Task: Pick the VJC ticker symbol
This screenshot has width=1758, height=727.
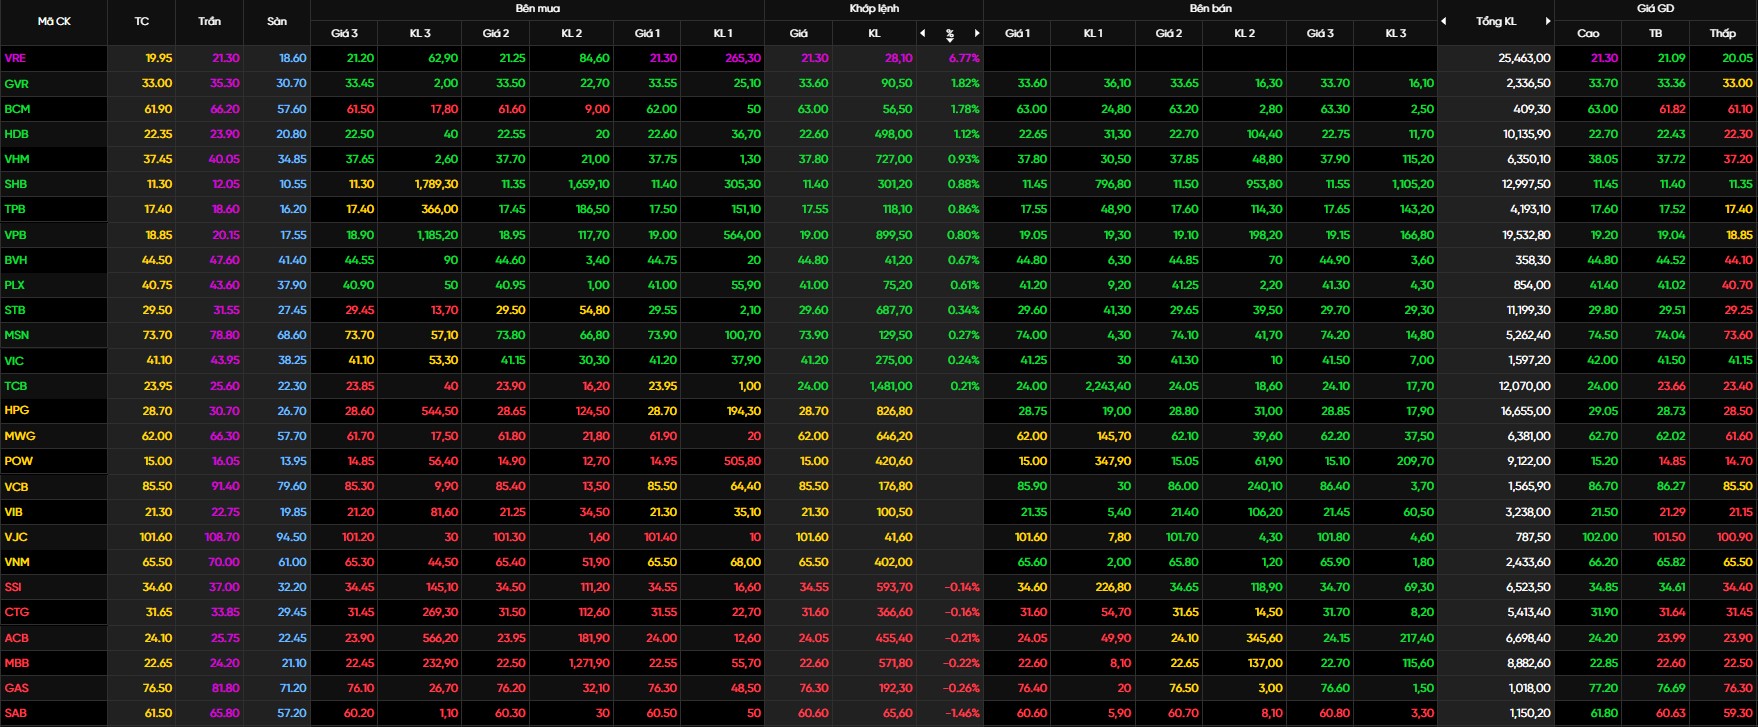Action: click(16, 537)
